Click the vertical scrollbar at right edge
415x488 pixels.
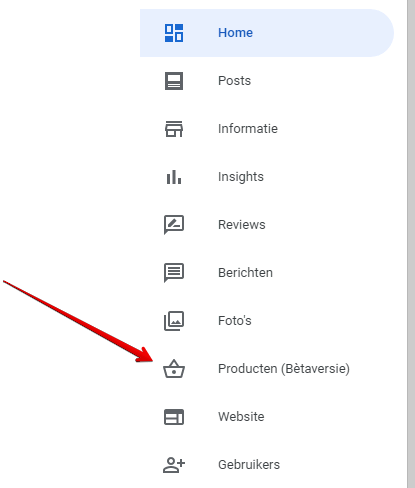(x=411, y=244)
